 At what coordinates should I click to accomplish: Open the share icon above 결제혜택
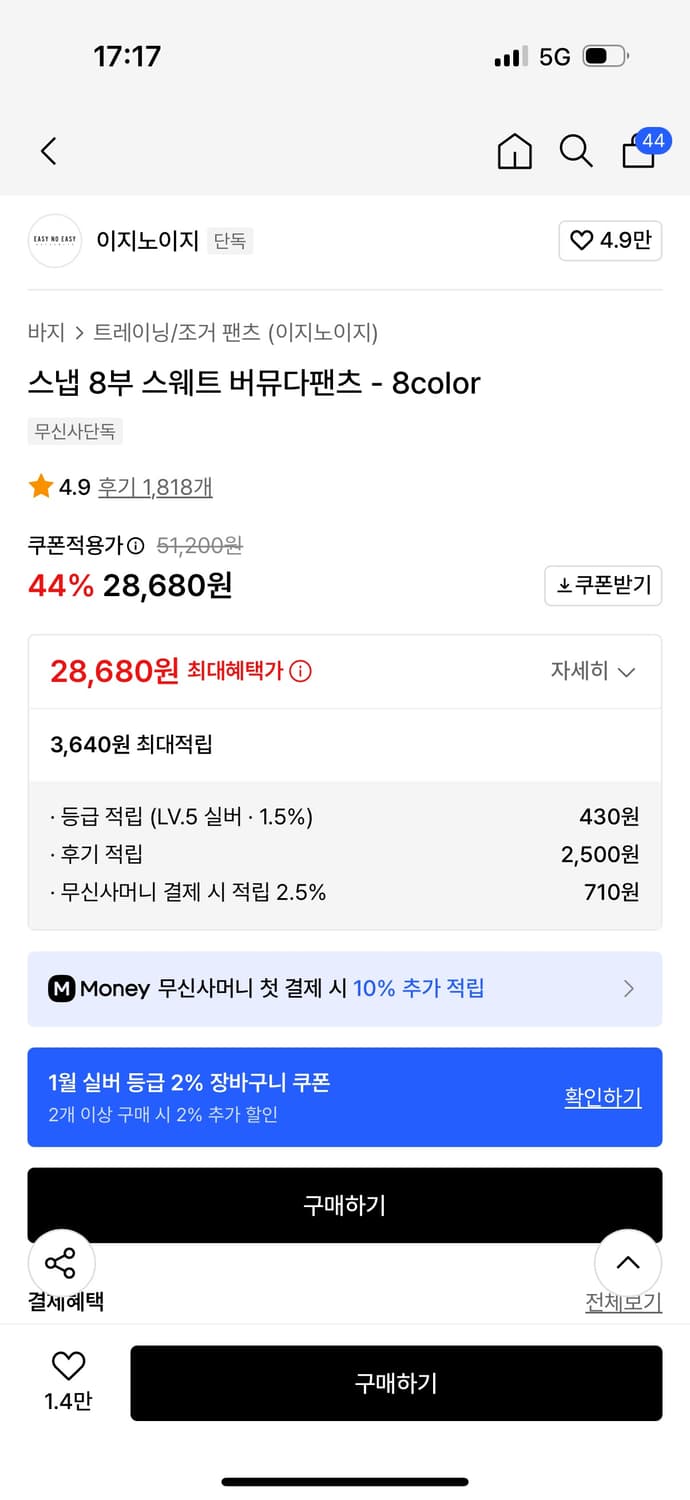[x=62, y=1263]
